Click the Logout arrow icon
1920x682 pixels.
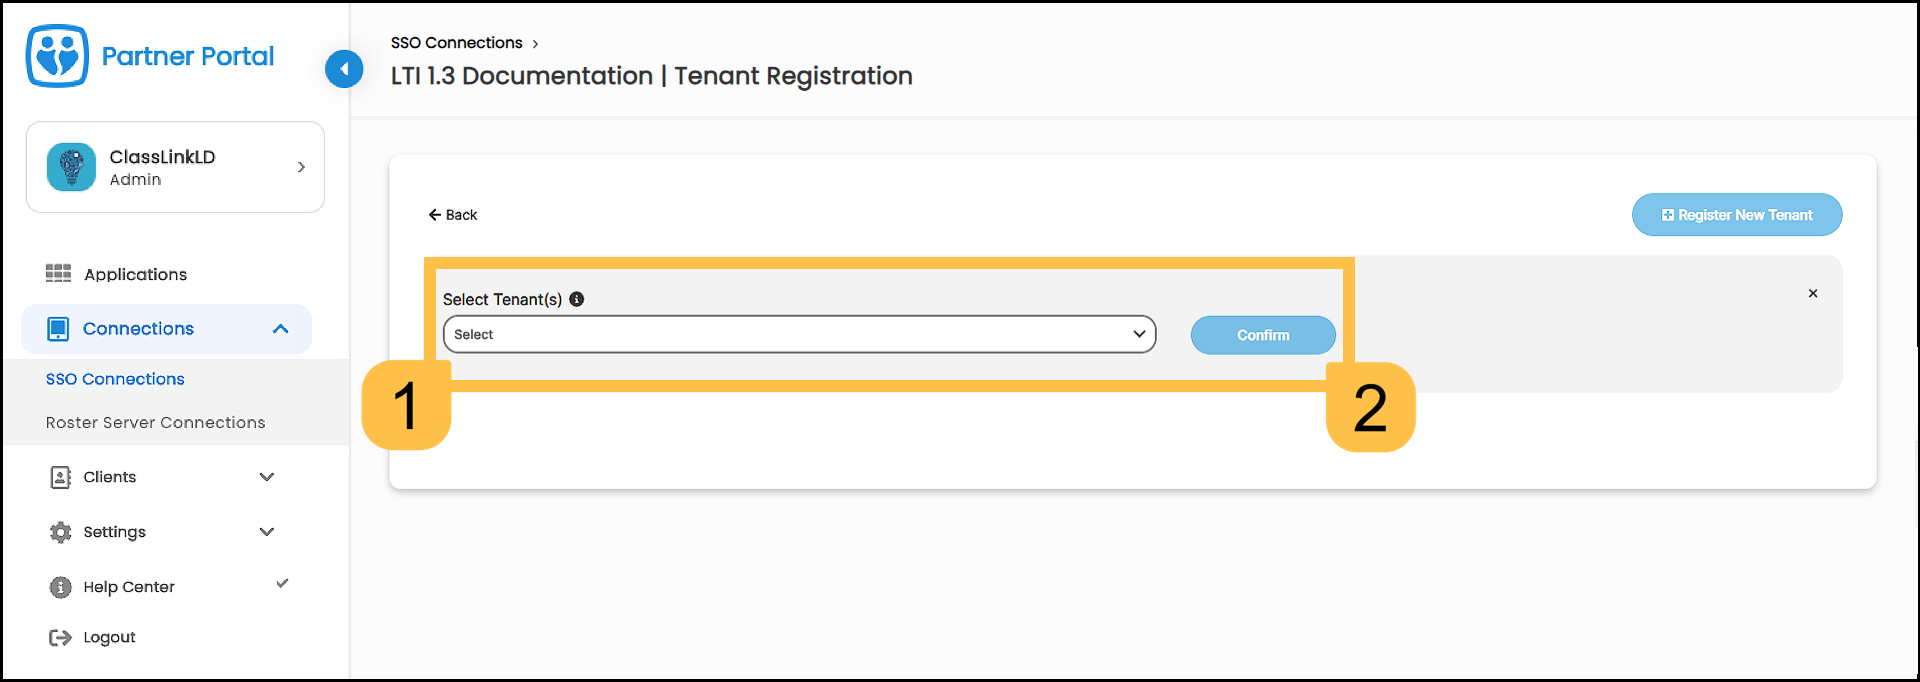(x=60, y=637)
